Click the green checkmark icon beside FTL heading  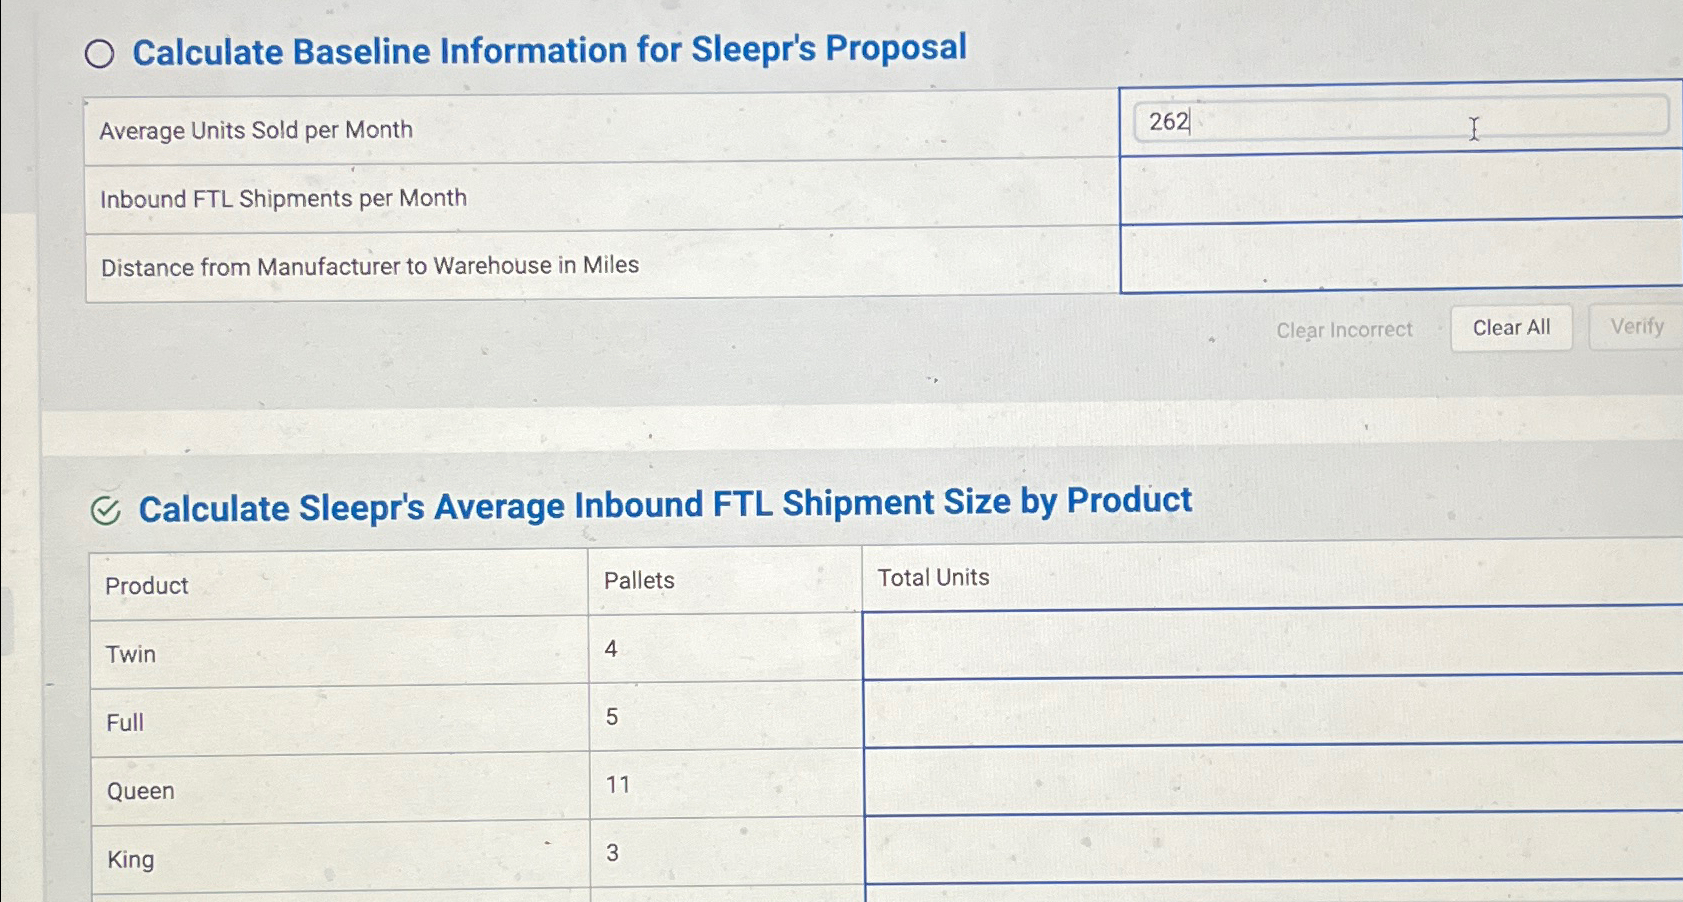[x=105, y=508]
